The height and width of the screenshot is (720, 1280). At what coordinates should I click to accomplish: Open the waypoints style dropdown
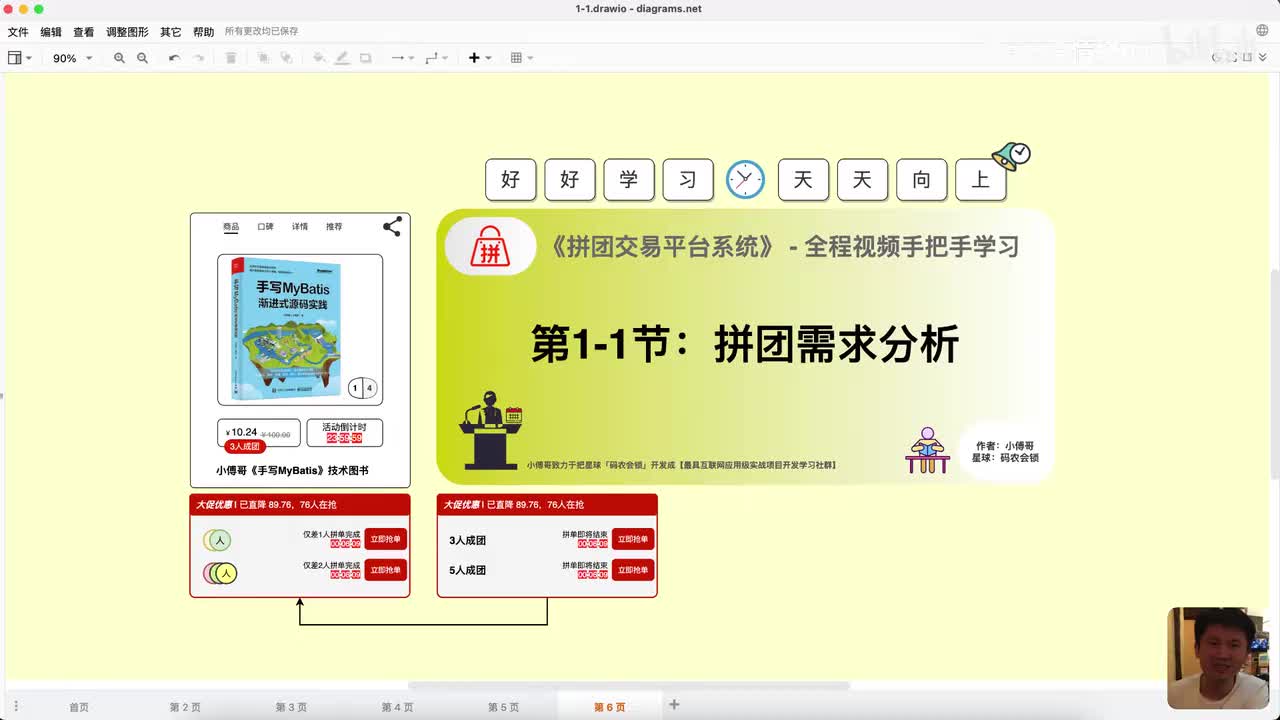tap(437, 58)
